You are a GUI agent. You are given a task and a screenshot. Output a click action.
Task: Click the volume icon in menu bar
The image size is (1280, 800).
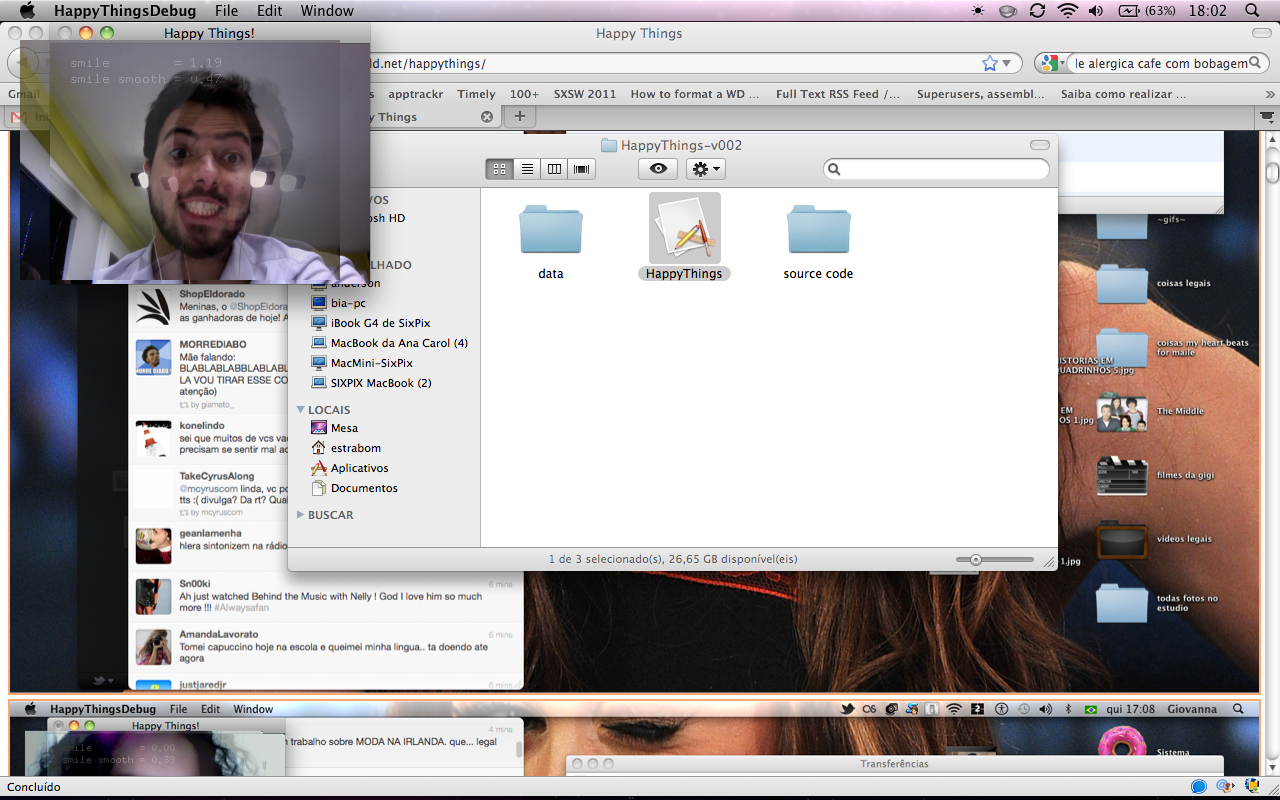1096,11
